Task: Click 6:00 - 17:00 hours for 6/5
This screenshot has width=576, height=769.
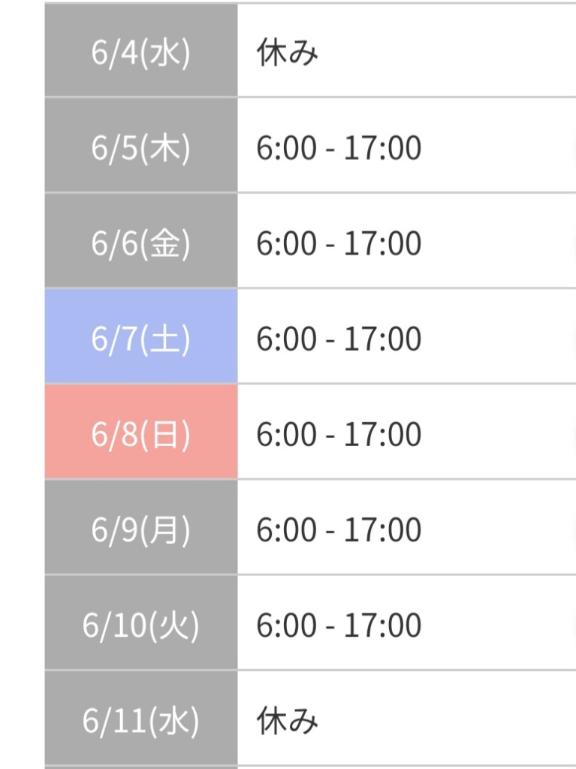Action: tap(339, 148)
